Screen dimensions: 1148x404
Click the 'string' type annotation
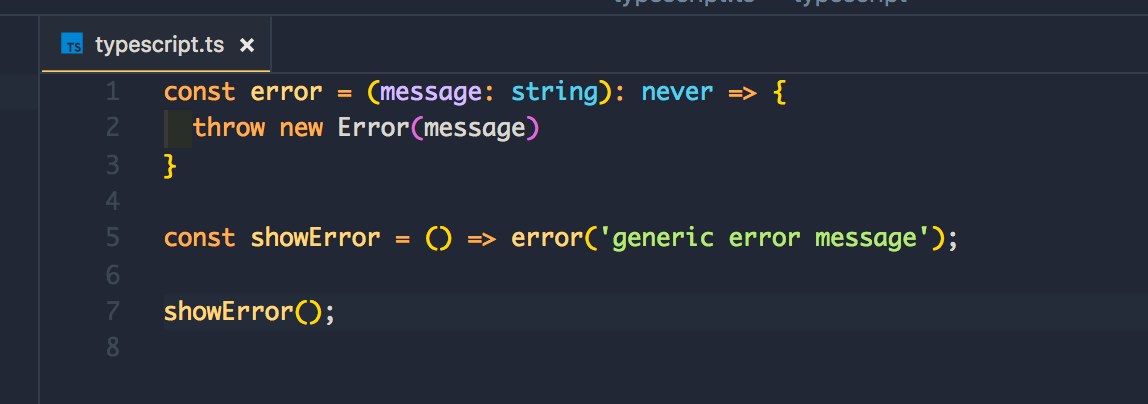pyautogui.click(x=553, y=92)
